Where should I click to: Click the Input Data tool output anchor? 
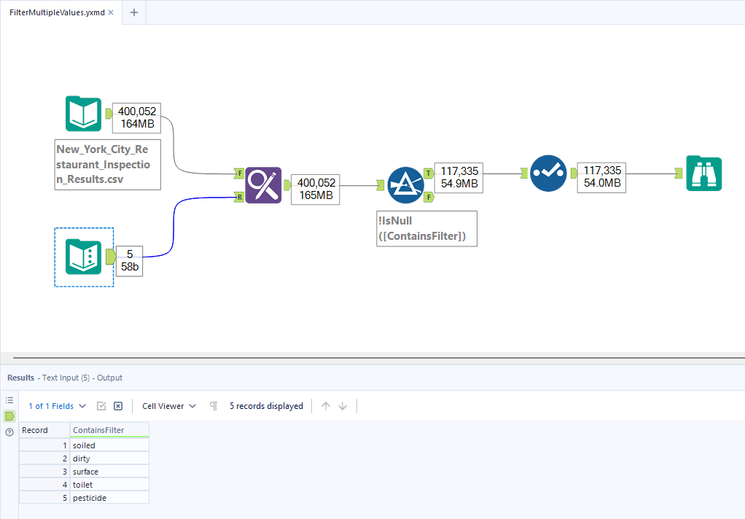coord(109,114)
